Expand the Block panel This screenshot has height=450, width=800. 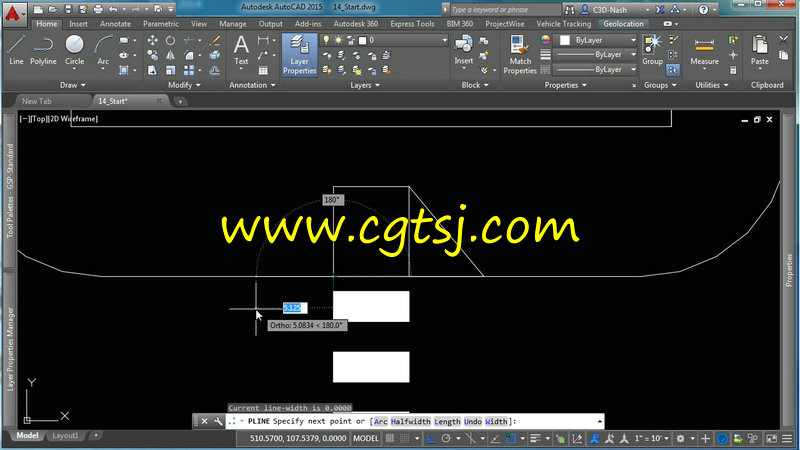475,85
